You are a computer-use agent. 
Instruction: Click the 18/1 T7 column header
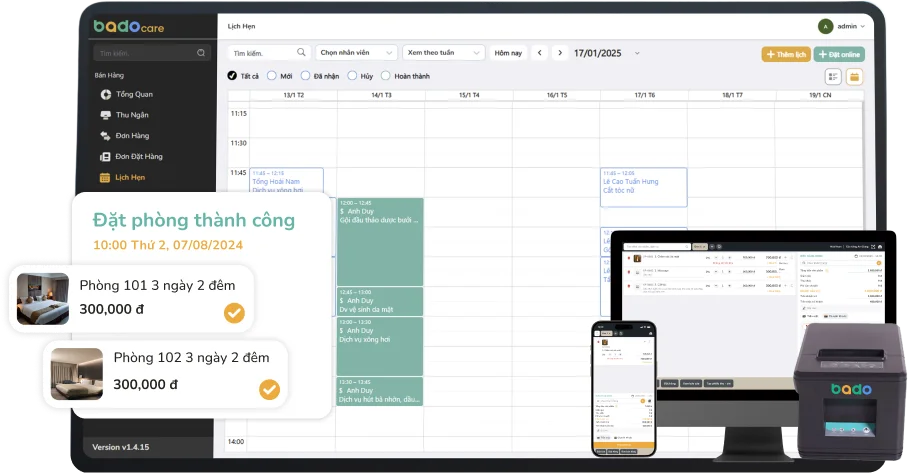(x=732, y=95)
